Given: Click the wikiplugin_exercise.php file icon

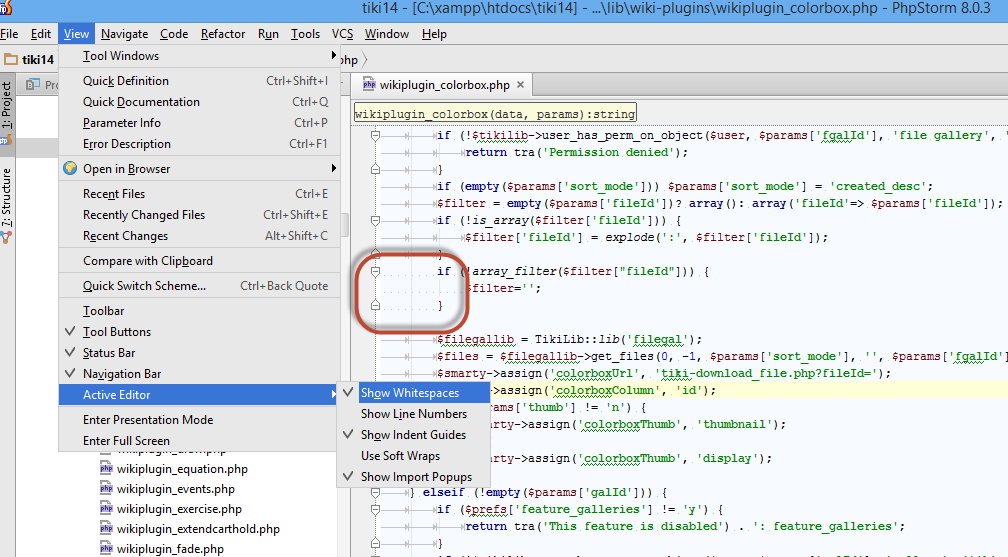Looking at the screenshot, I should [106, 509].
